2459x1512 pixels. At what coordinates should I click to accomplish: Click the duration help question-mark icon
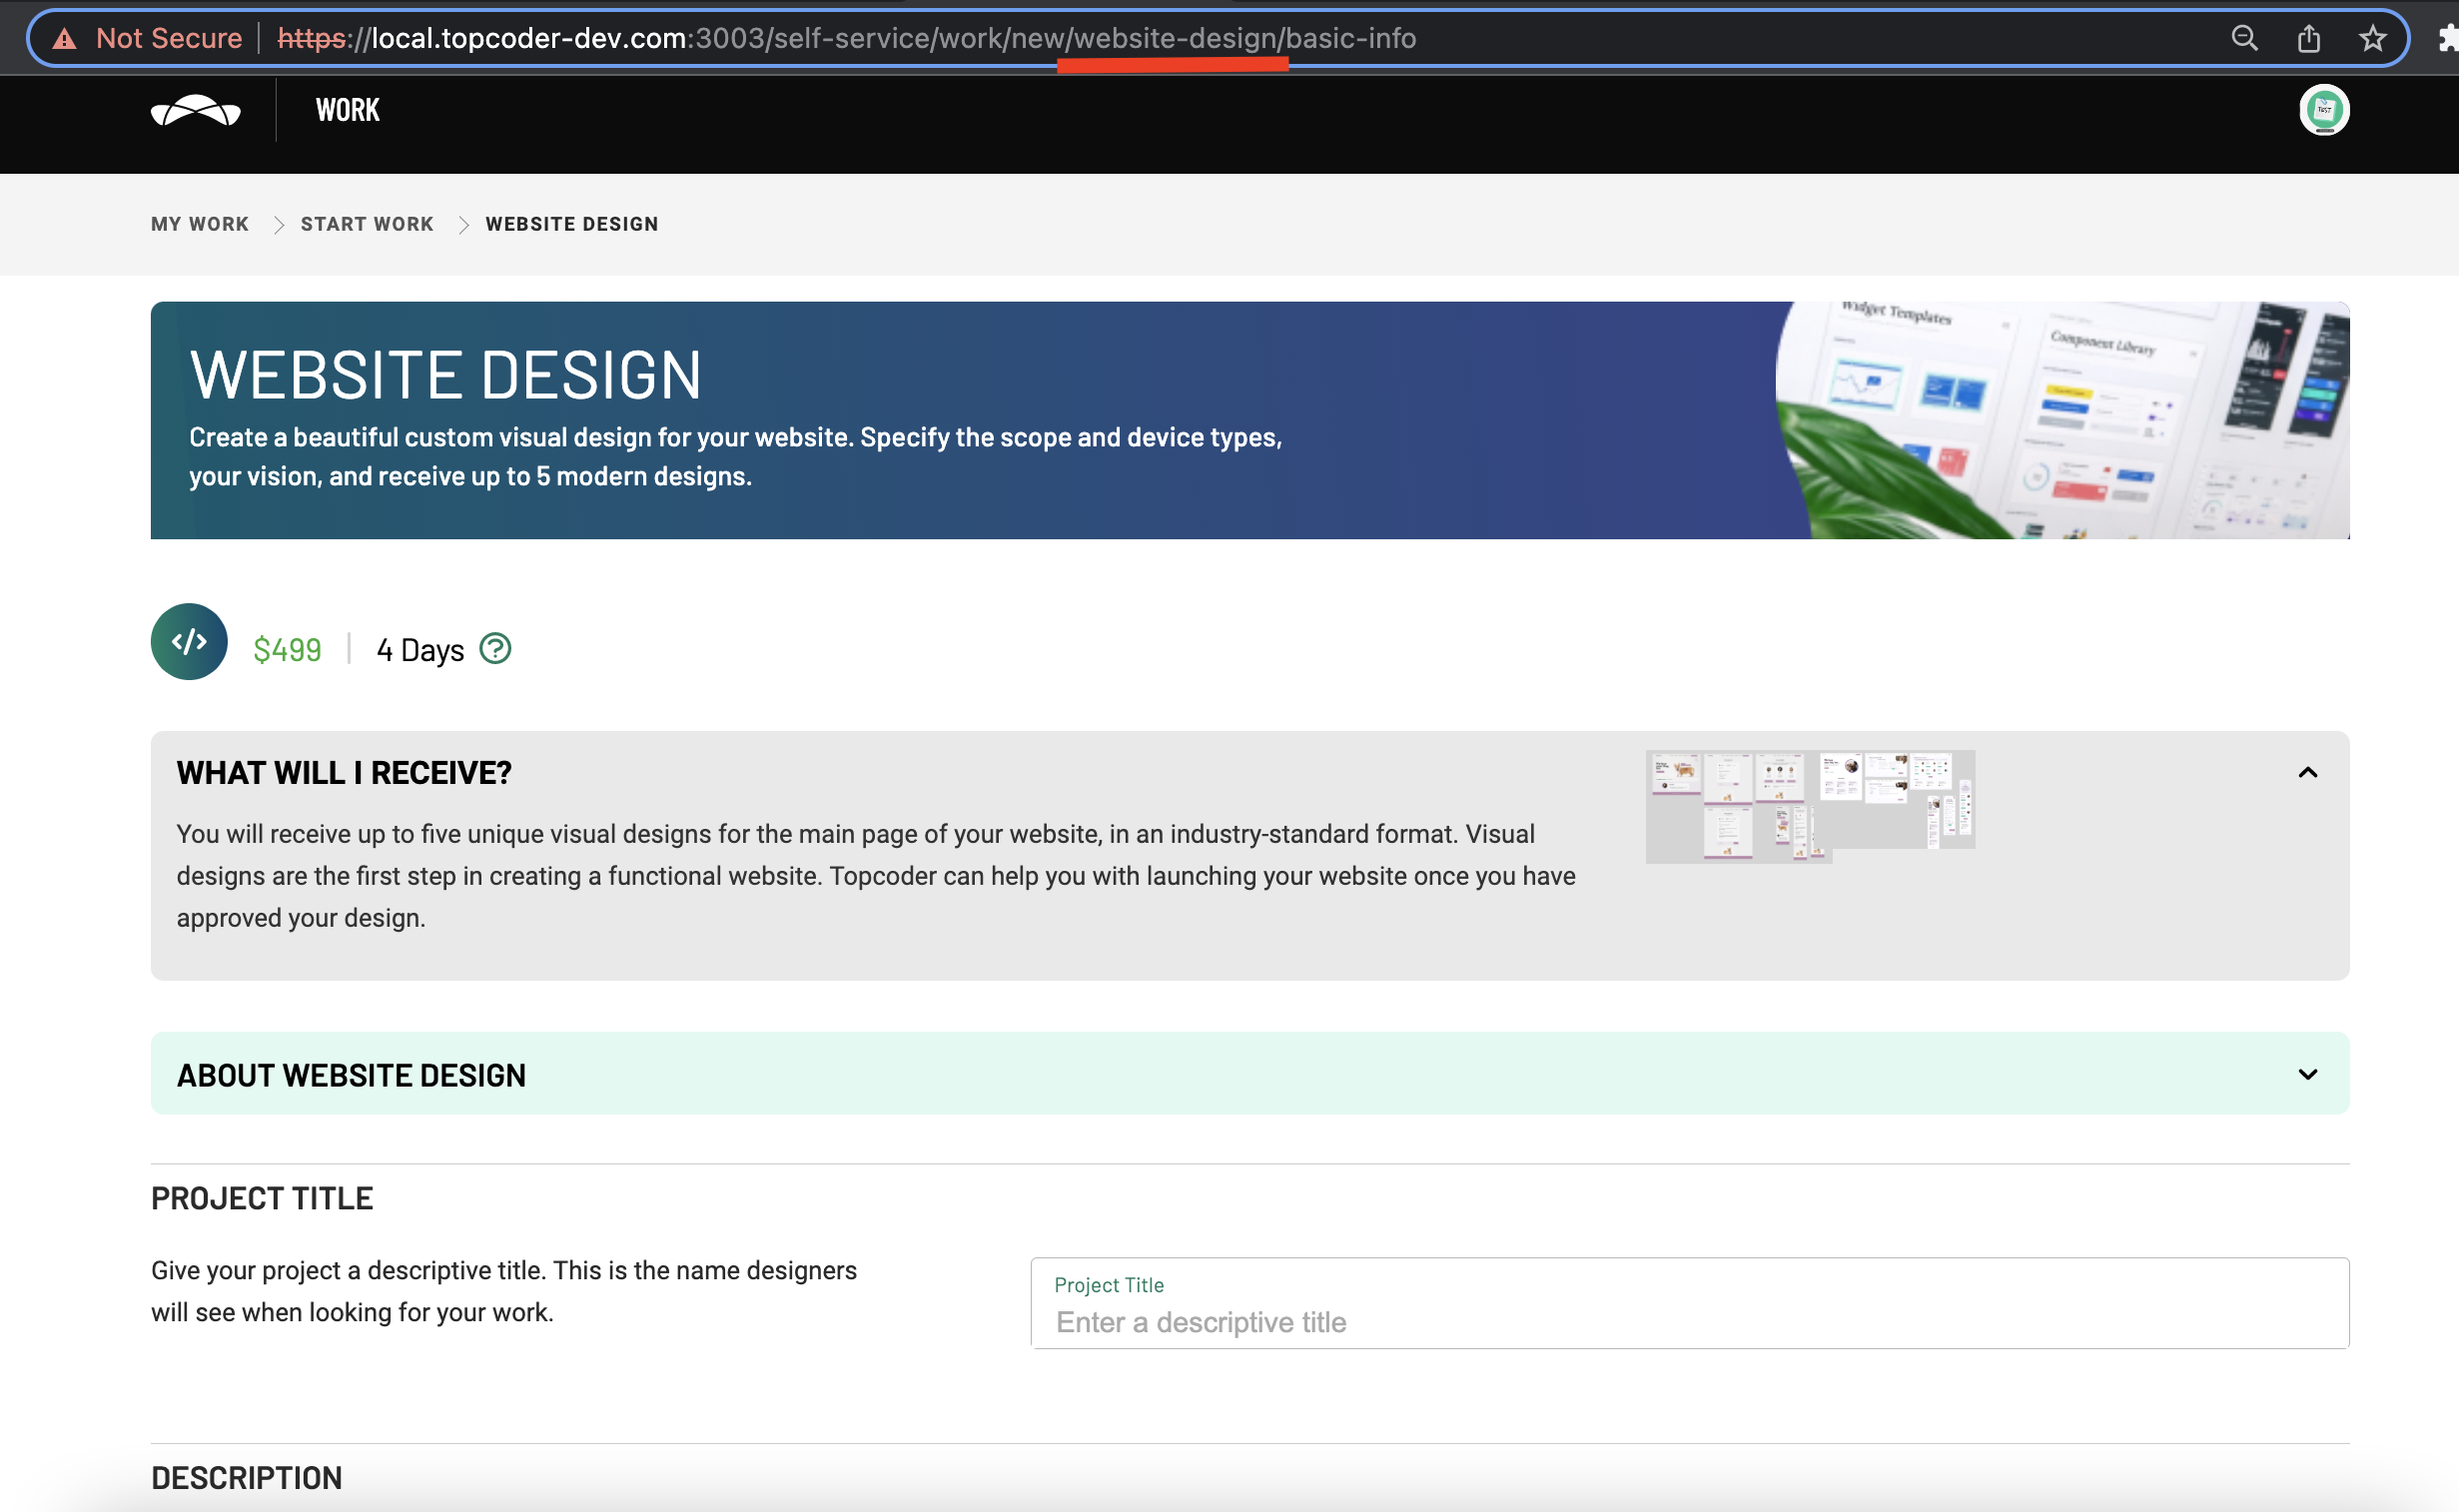tap(495, 649)
